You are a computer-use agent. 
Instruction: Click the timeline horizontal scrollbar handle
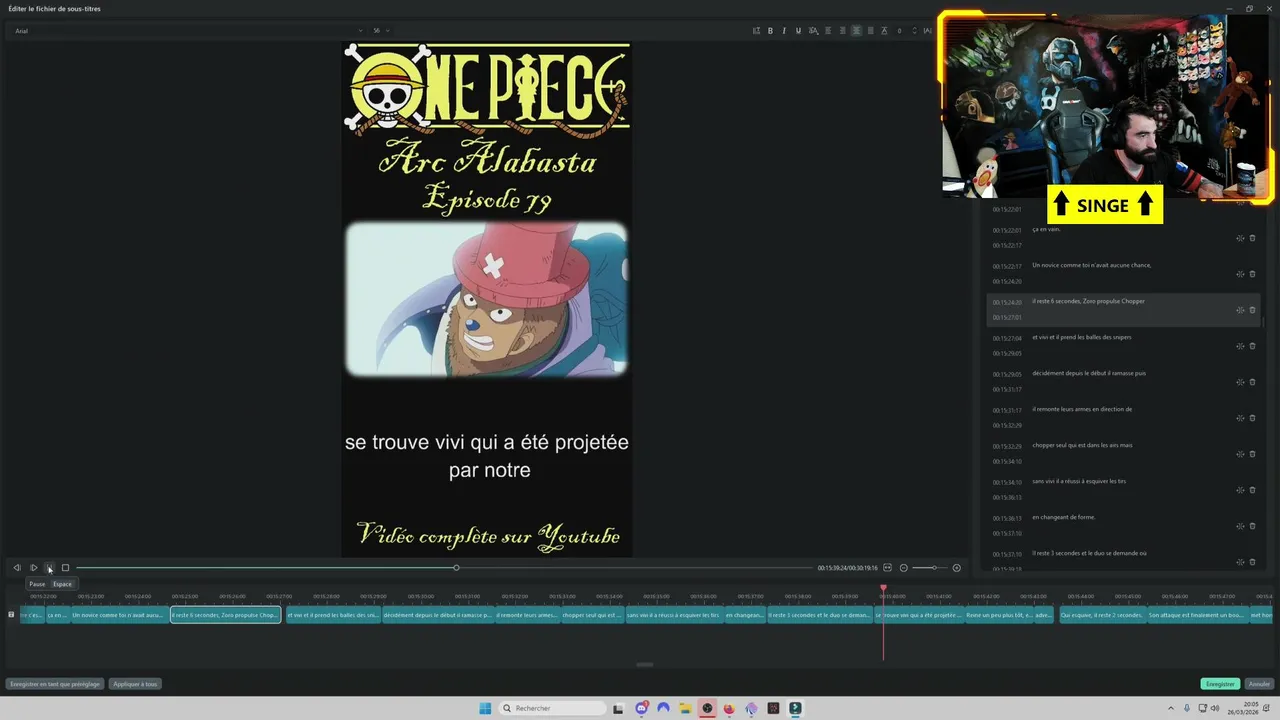(x=645, y=664)
